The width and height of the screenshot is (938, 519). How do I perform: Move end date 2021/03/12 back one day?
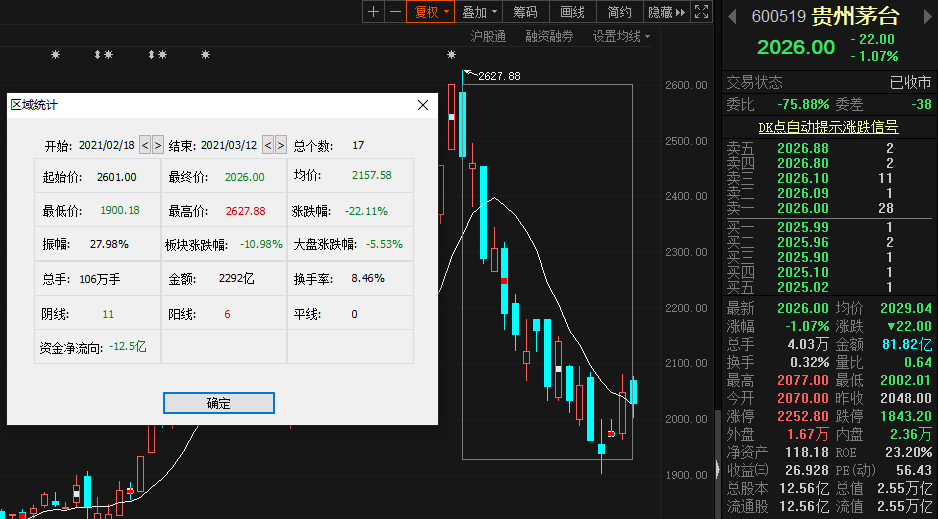268,145
